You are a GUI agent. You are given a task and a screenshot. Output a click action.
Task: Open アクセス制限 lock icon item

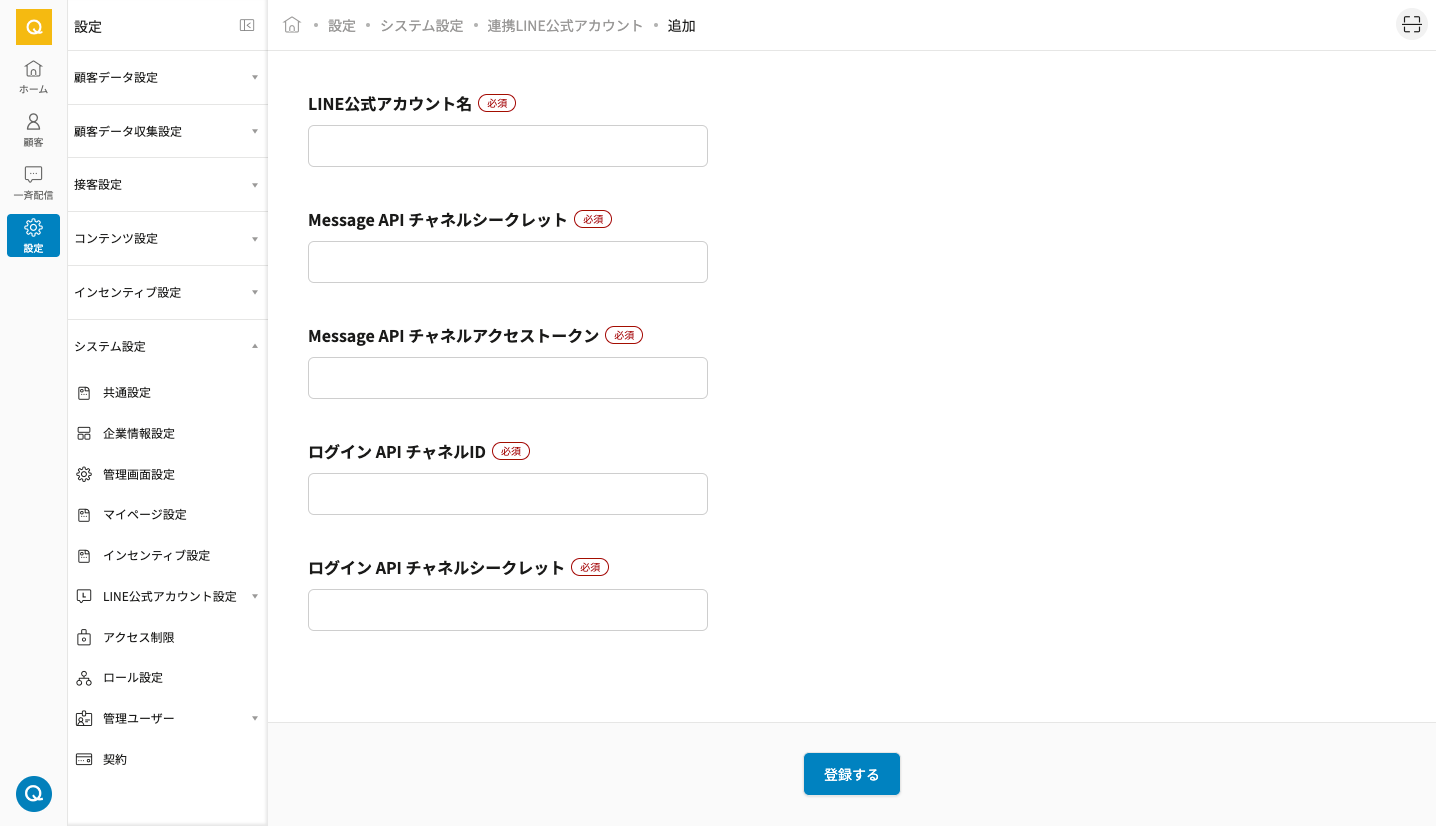coord(138,637)
